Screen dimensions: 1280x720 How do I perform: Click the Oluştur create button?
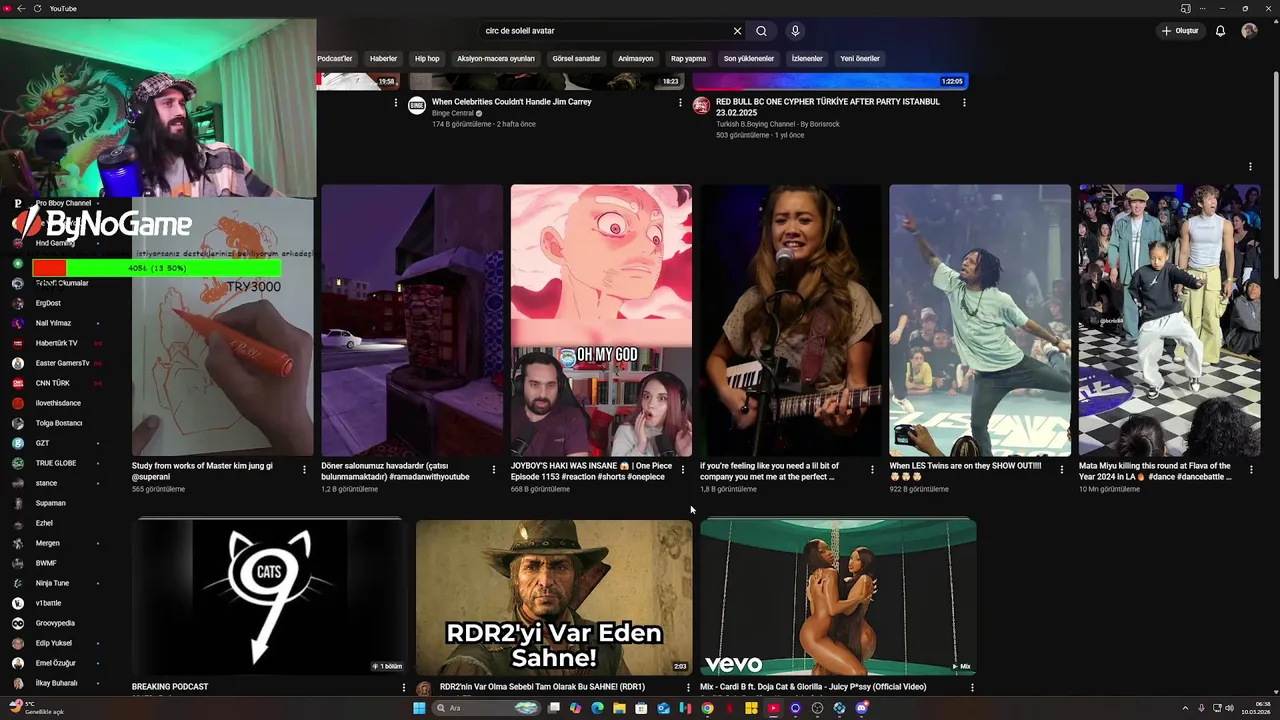(x=1180, y=31)
